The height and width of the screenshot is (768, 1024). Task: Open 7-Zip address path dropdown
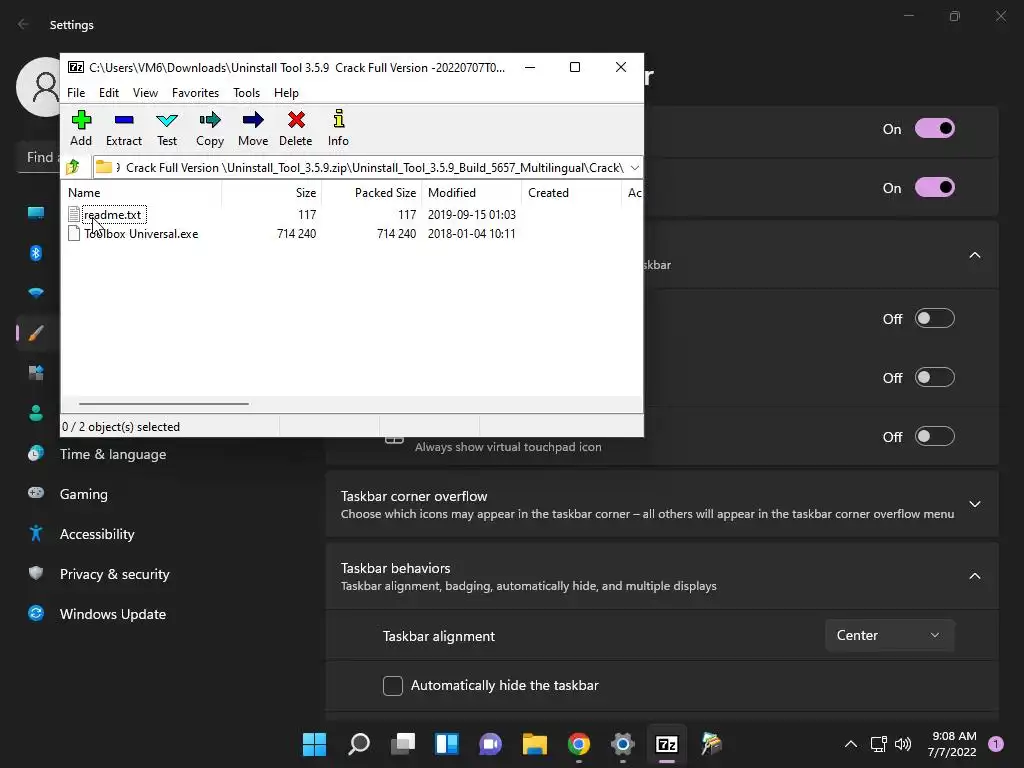coord(634,168)
